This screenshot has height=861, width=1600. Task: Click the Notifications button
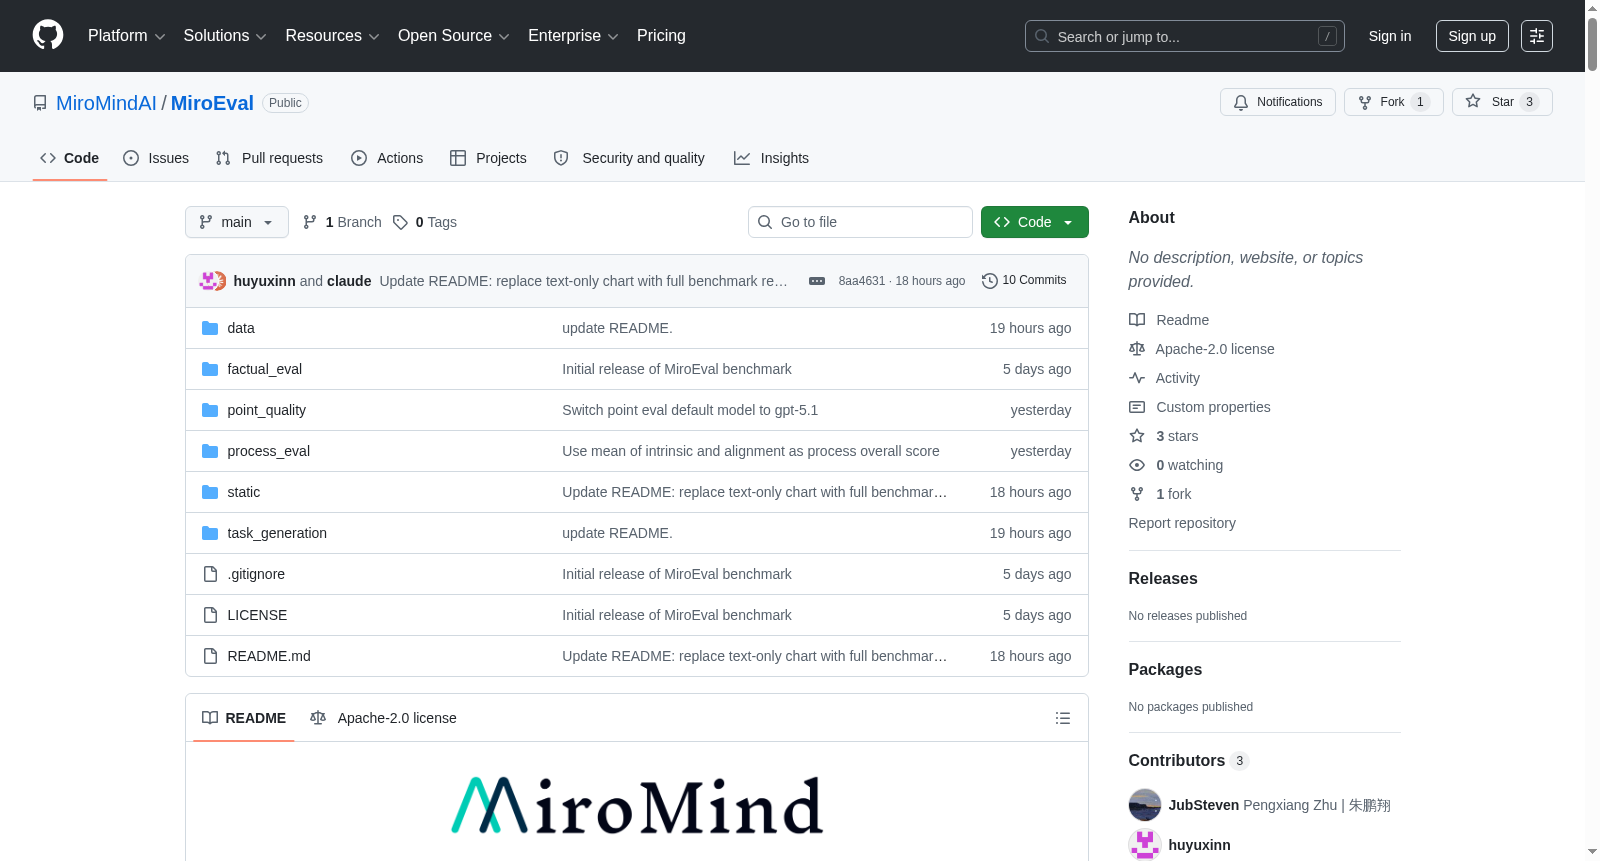[1278, 102]
